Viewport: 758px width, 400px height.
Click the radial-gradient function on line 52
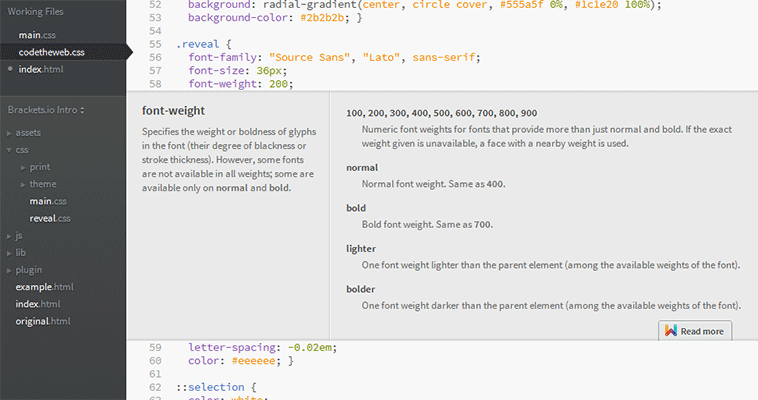pyautogui.click(x=309, y=5)
